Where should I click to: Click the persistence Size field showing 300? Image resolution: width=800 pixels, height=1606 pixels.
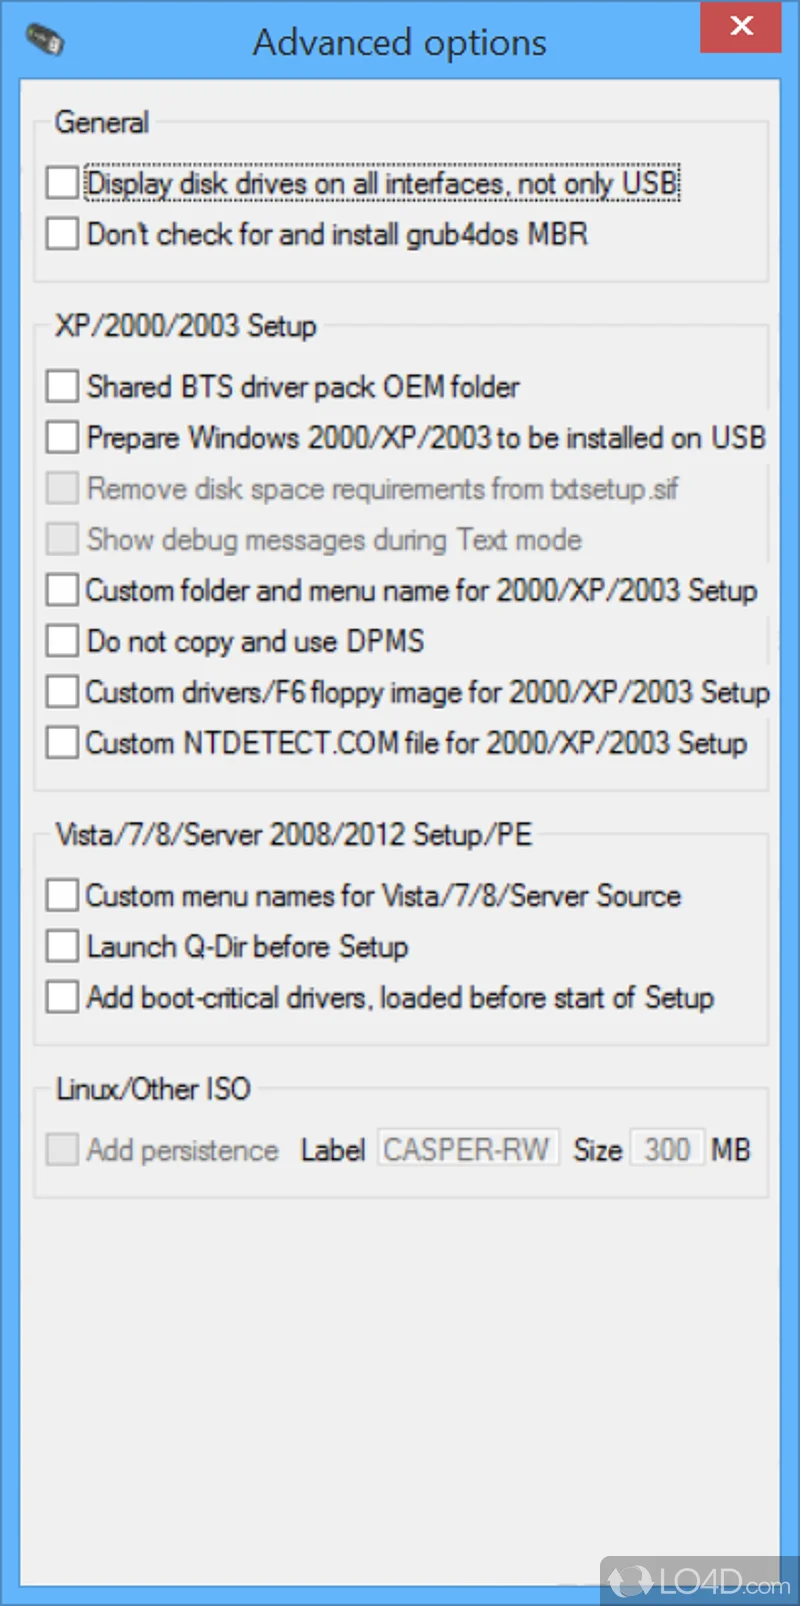tap(667, 1150)
